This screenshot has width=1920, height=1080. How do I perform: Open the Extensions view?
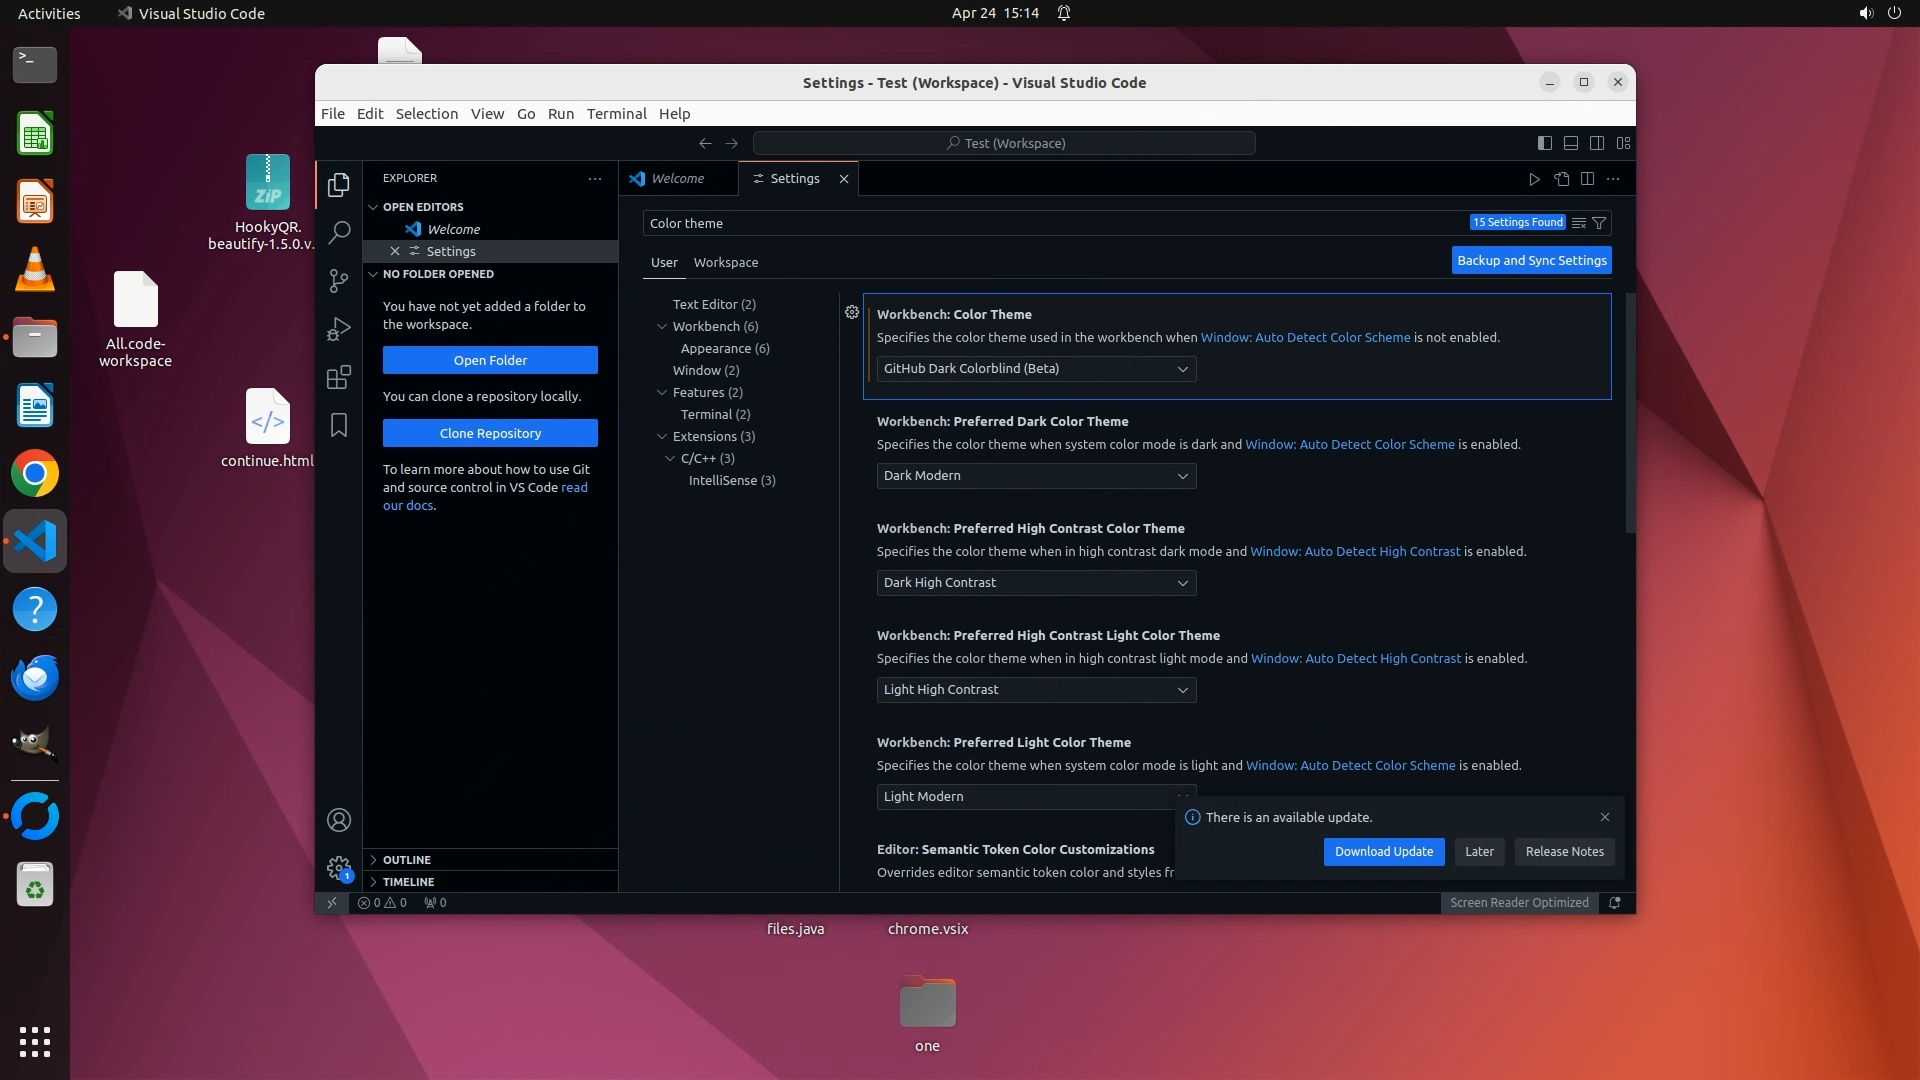click(x=339, y=377)
